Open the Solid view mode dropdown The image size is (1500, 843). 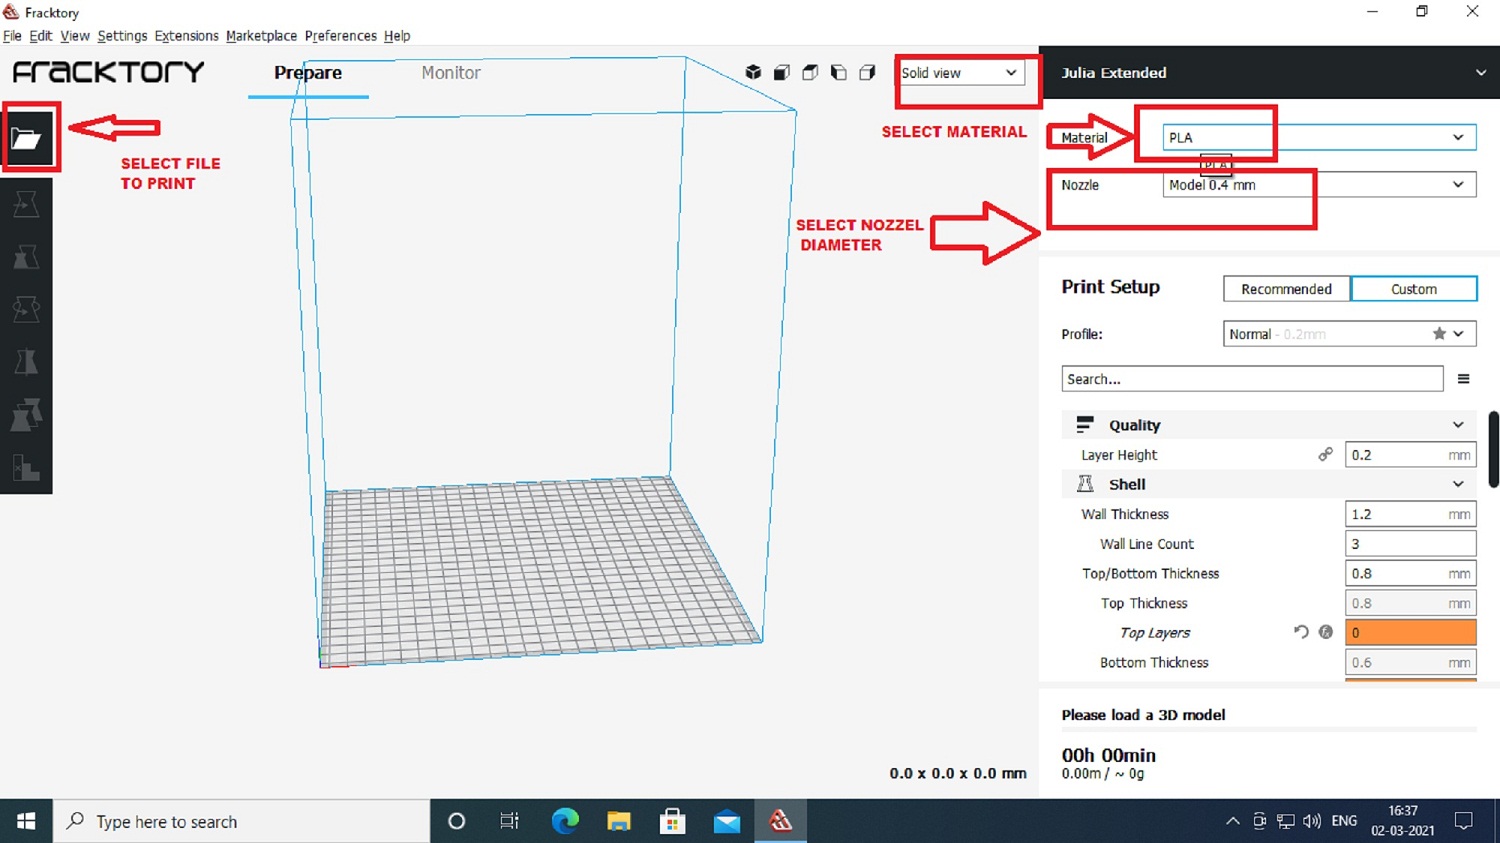click(961, 73)
